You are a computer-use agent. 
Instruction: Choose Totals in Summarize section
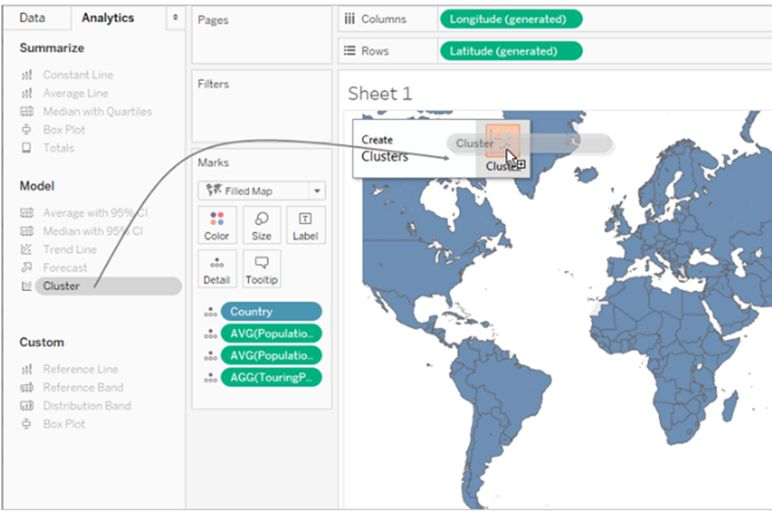point(59,148)
